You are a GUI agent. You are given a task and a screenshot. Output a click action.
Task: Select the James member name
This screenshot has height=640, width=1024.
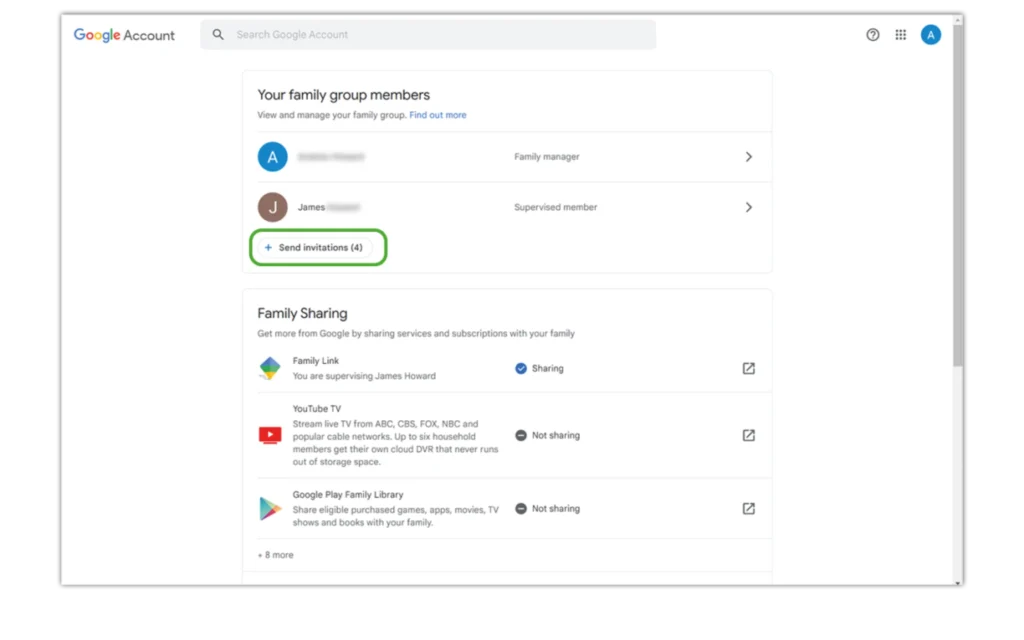[312, 207]
